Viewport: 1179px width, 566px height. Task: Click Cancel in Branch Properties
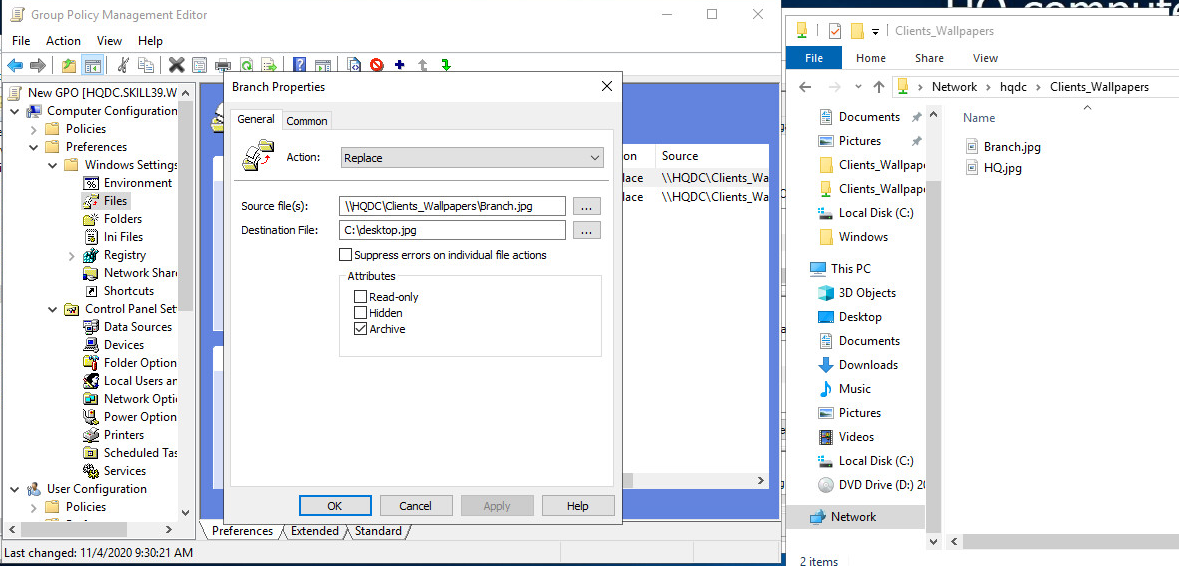click(416, 506)
